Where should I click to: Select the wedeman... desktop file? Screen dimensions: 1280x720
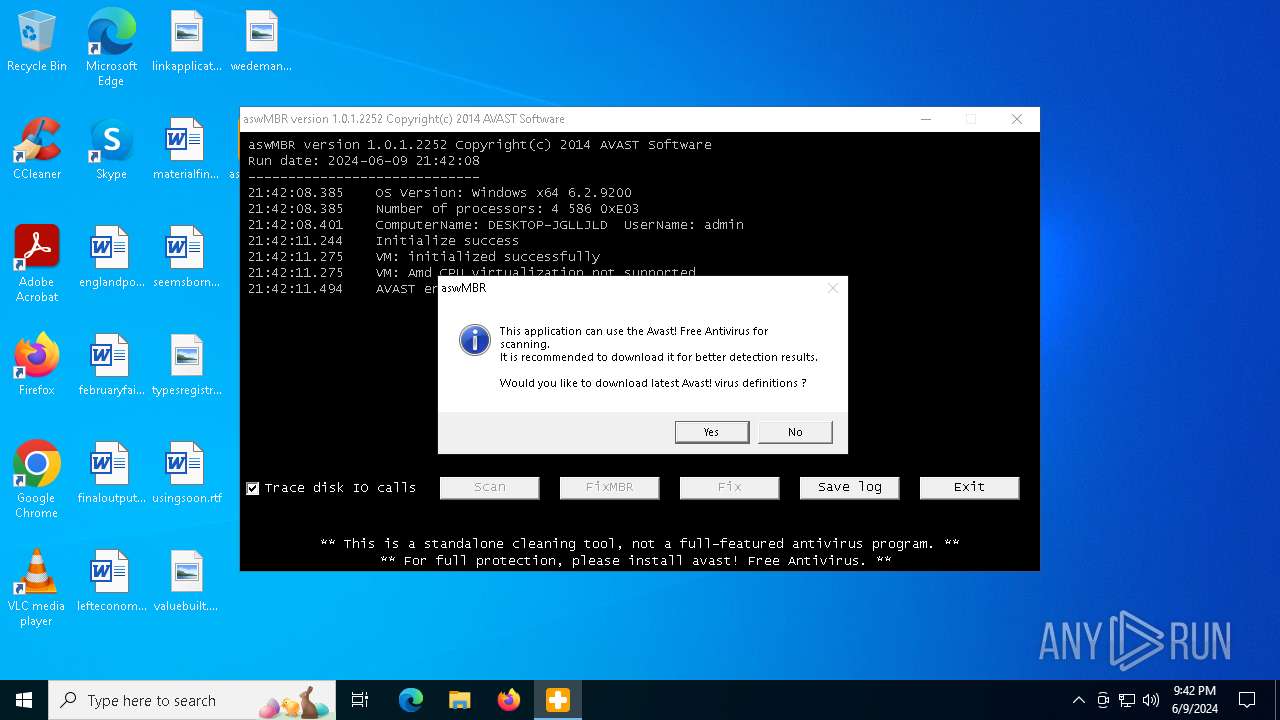pyautogui.click(x=261, y=42)
